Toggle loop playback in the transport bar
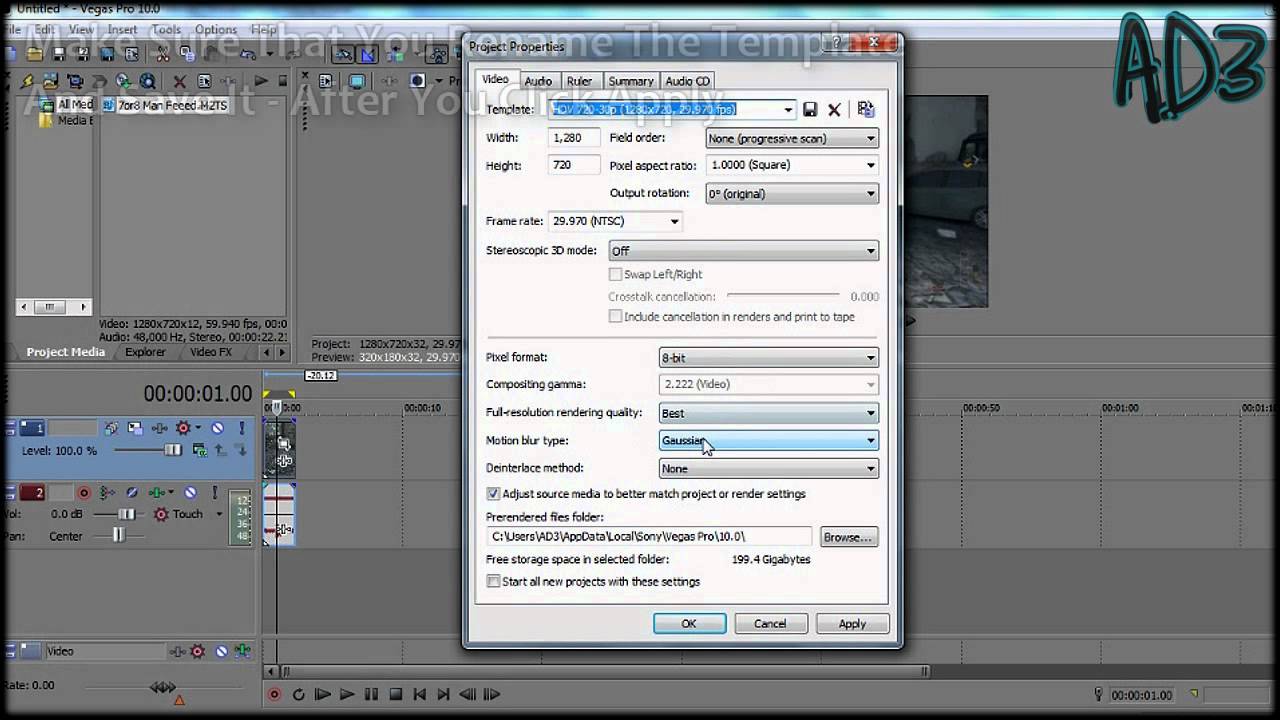 298,694
